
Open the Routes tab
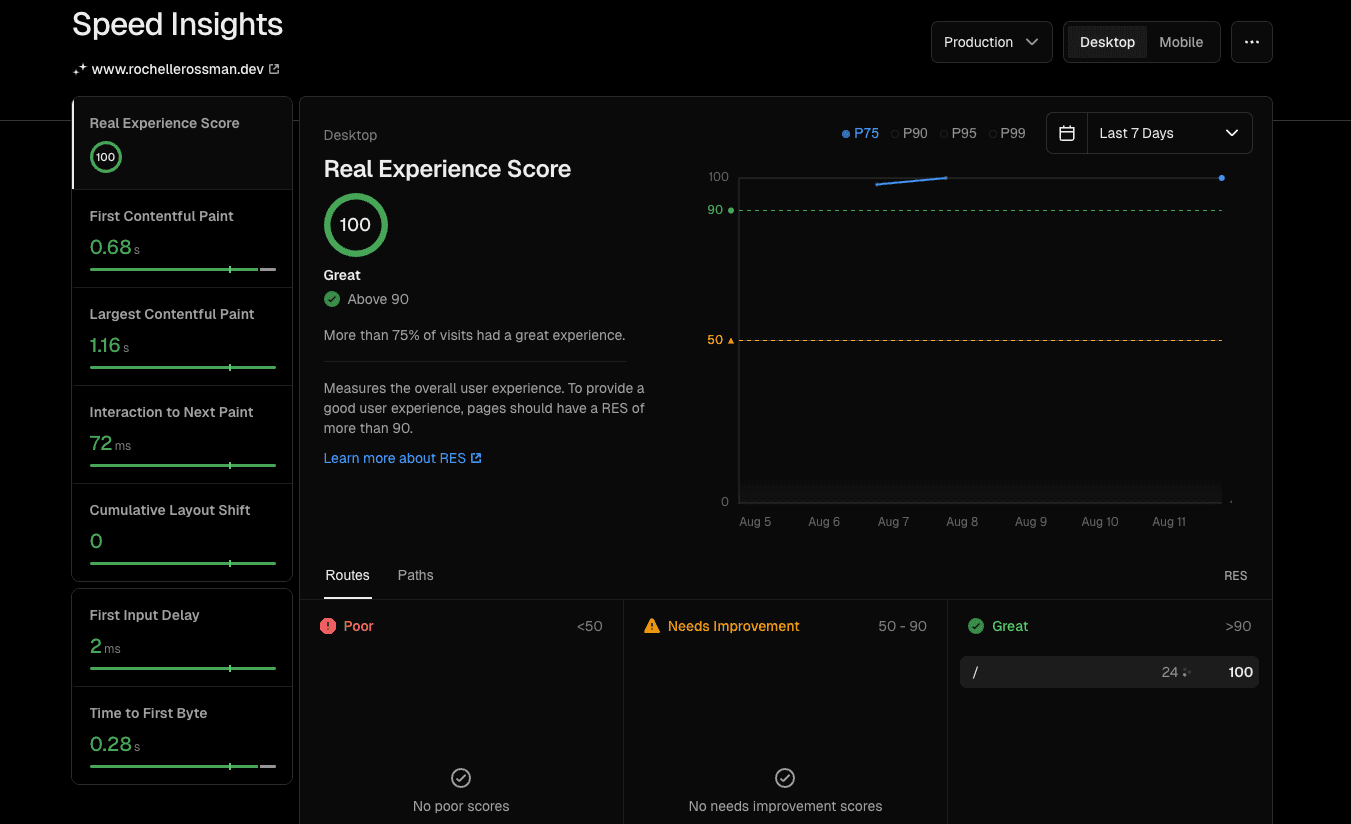pos(347,575)
